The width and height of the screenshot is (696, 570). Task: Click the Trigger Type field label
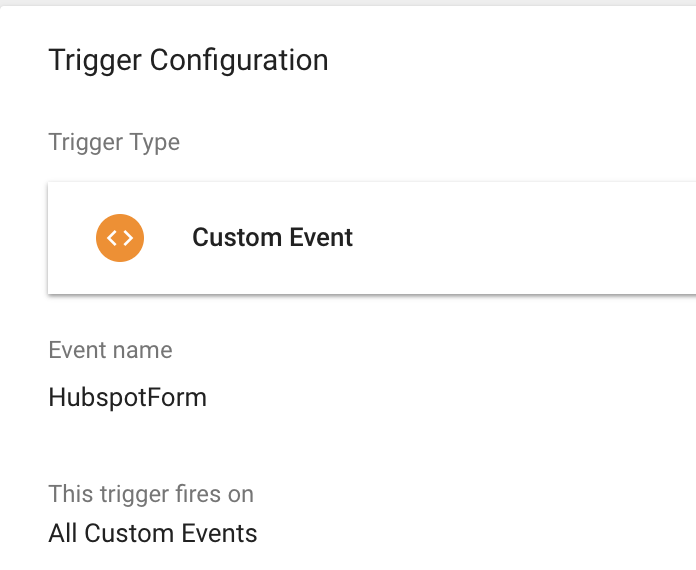(114, 142)
